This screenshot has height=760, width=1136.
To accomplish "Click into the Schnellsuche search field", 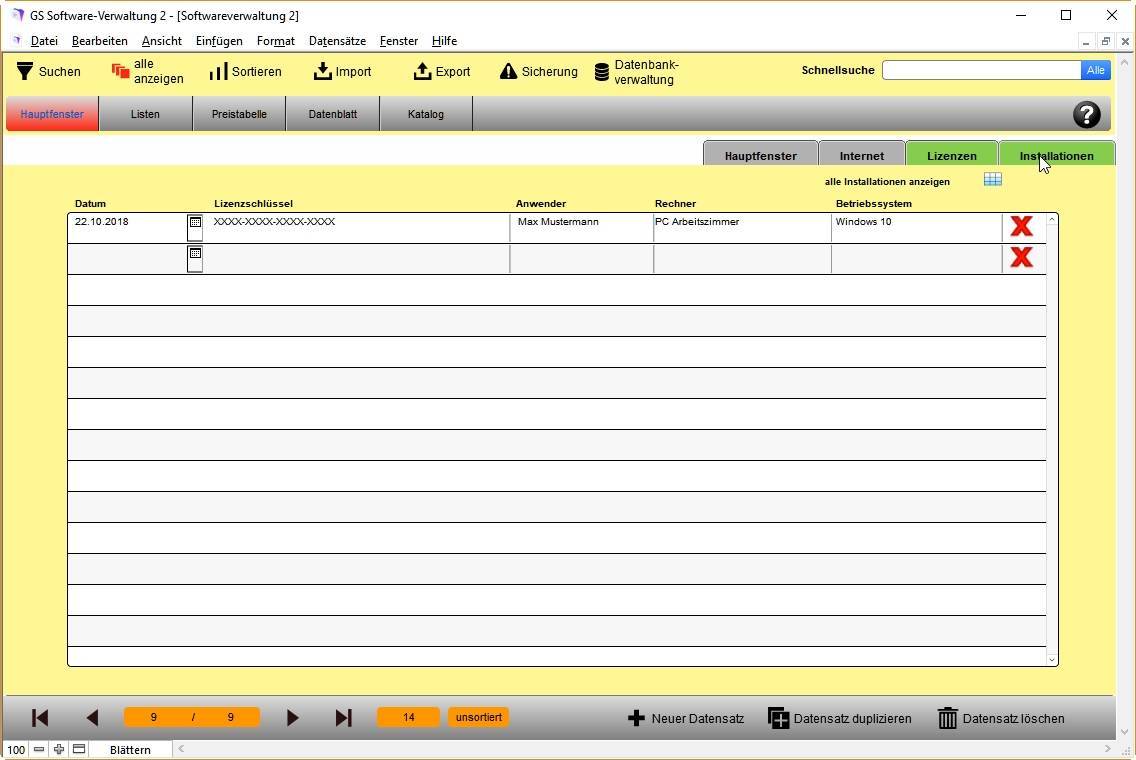I will [980, 70].
